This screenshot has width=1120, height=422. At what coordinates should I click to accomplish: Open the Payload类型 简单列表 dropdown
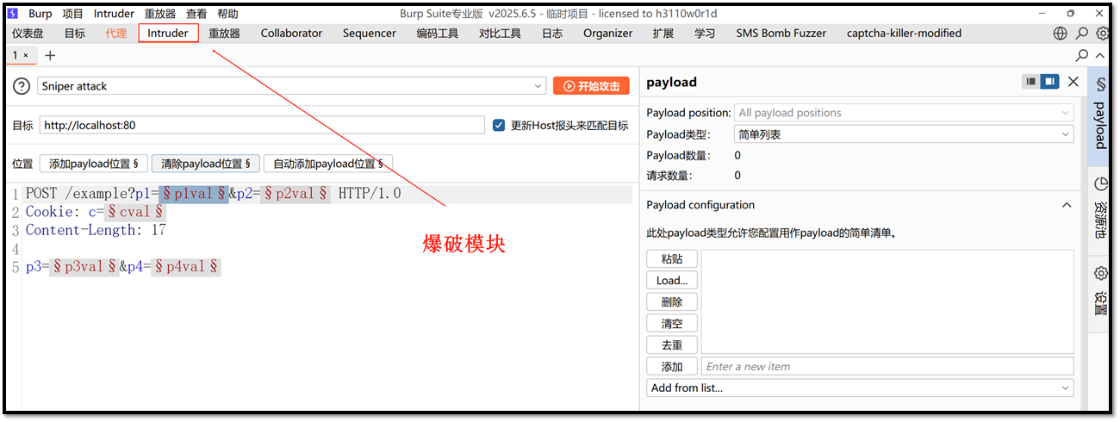tap(904, 134)
